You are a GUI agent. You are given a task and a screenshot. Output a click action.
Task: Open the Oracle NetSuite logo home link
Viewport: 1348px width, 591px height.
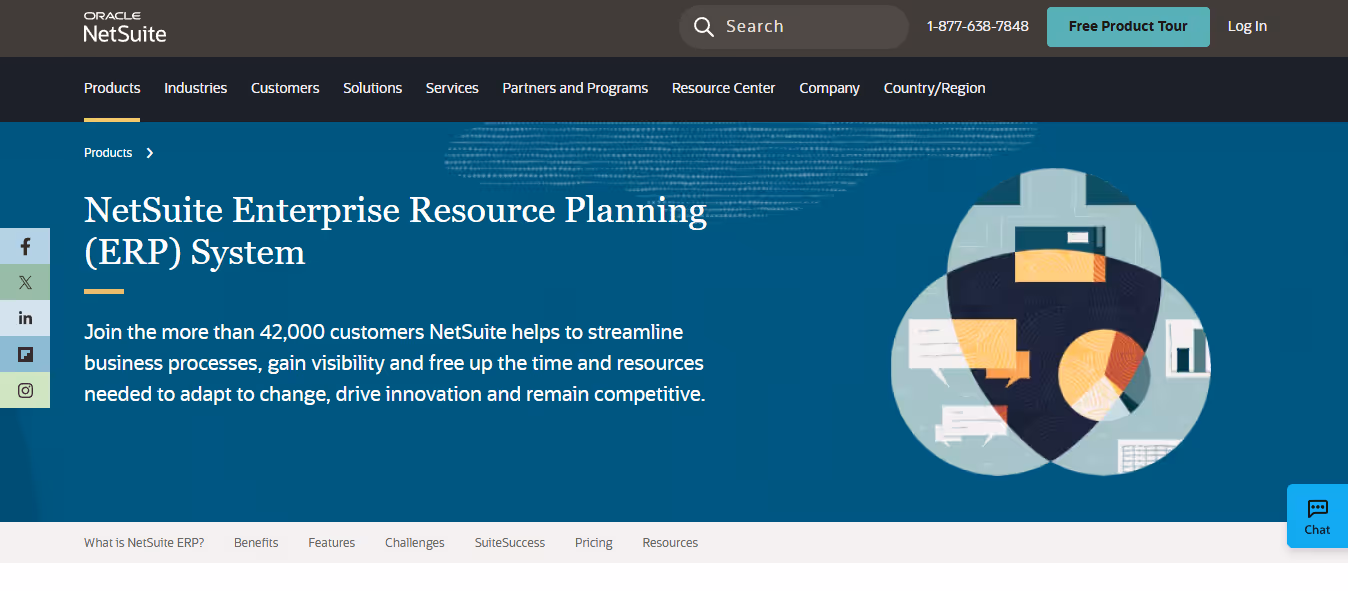coord(125,27)
